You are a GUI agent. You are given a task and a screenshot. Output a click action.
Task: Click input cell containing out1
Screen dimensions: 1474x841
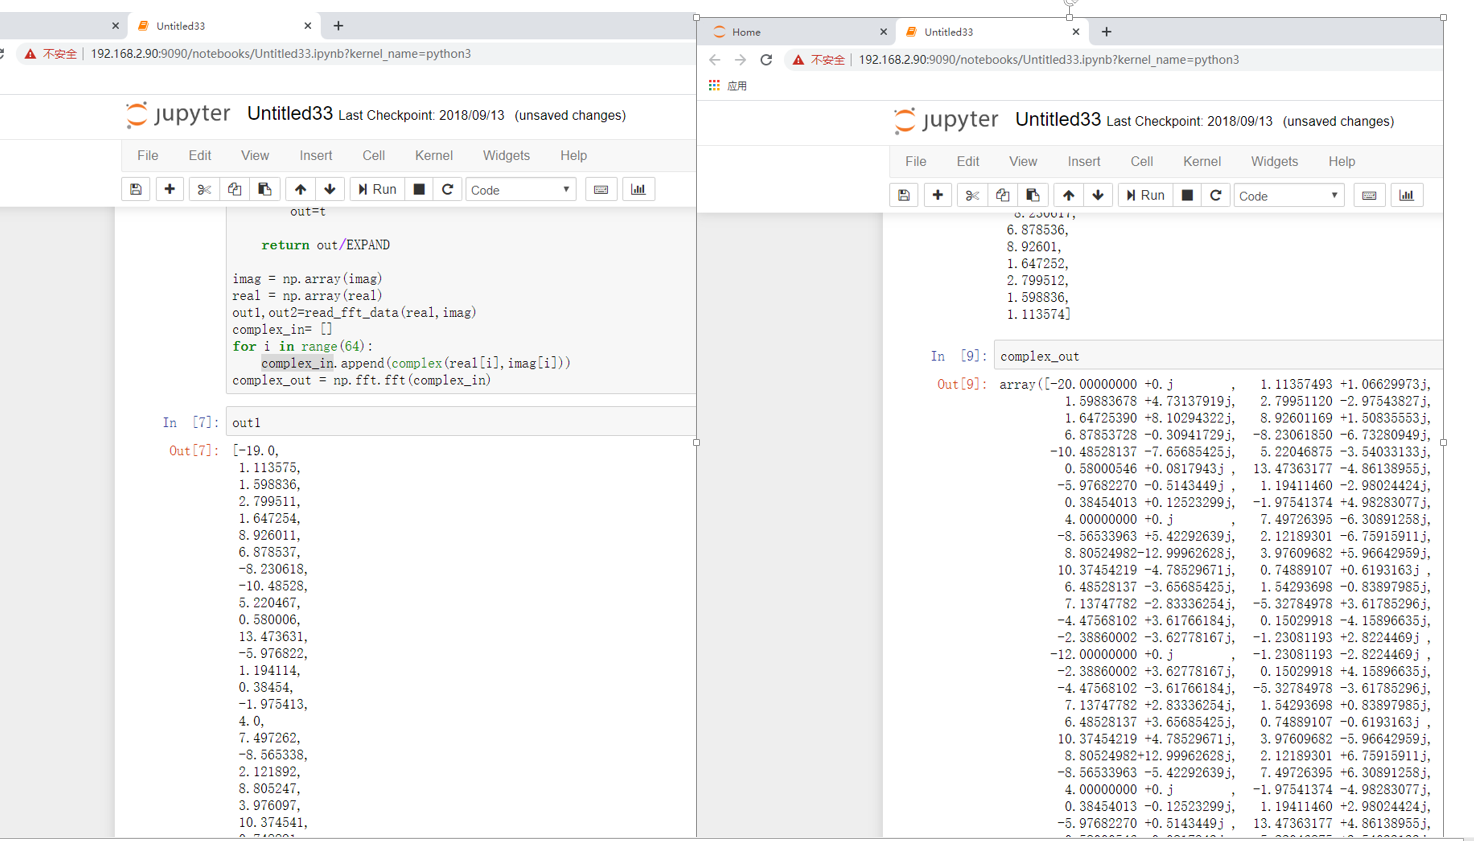[x=461, y=422]
